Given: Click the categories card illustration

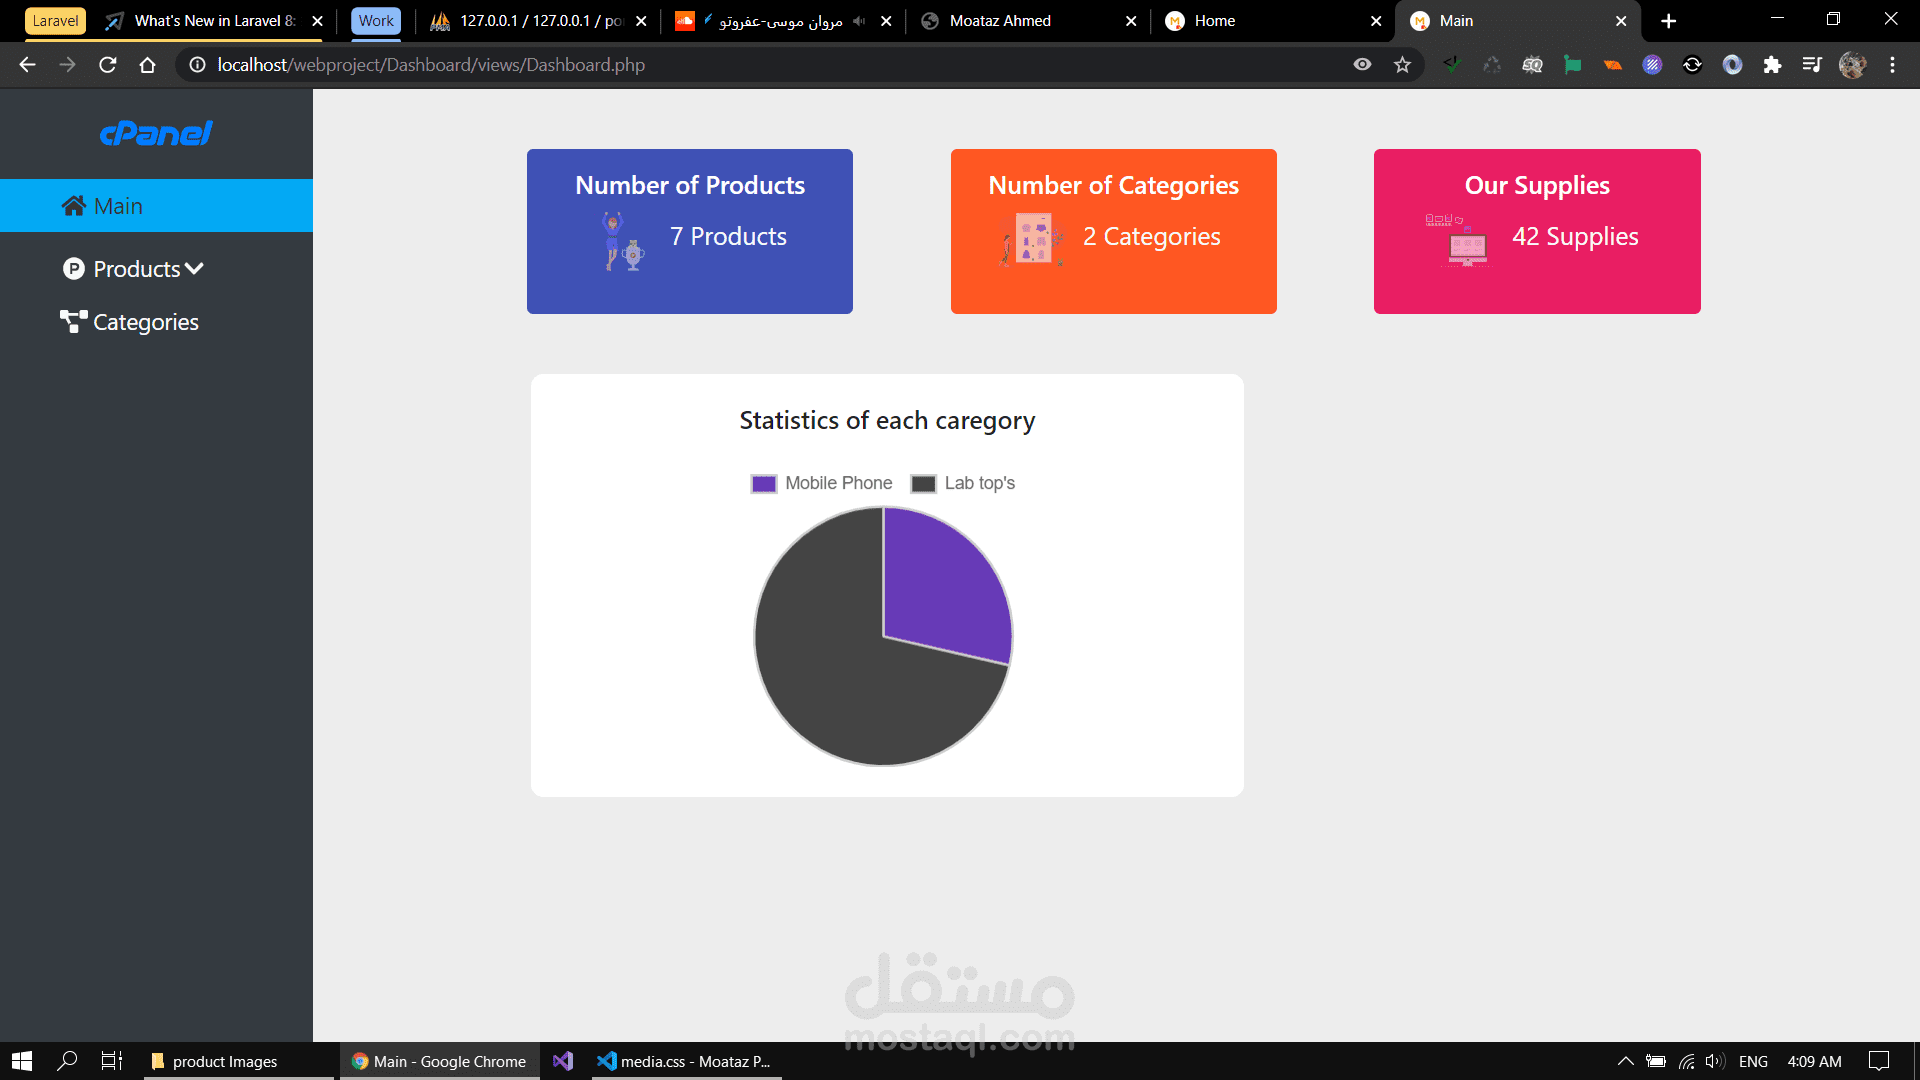Looking at the screenshot, I should click(x=1032, y=240).
